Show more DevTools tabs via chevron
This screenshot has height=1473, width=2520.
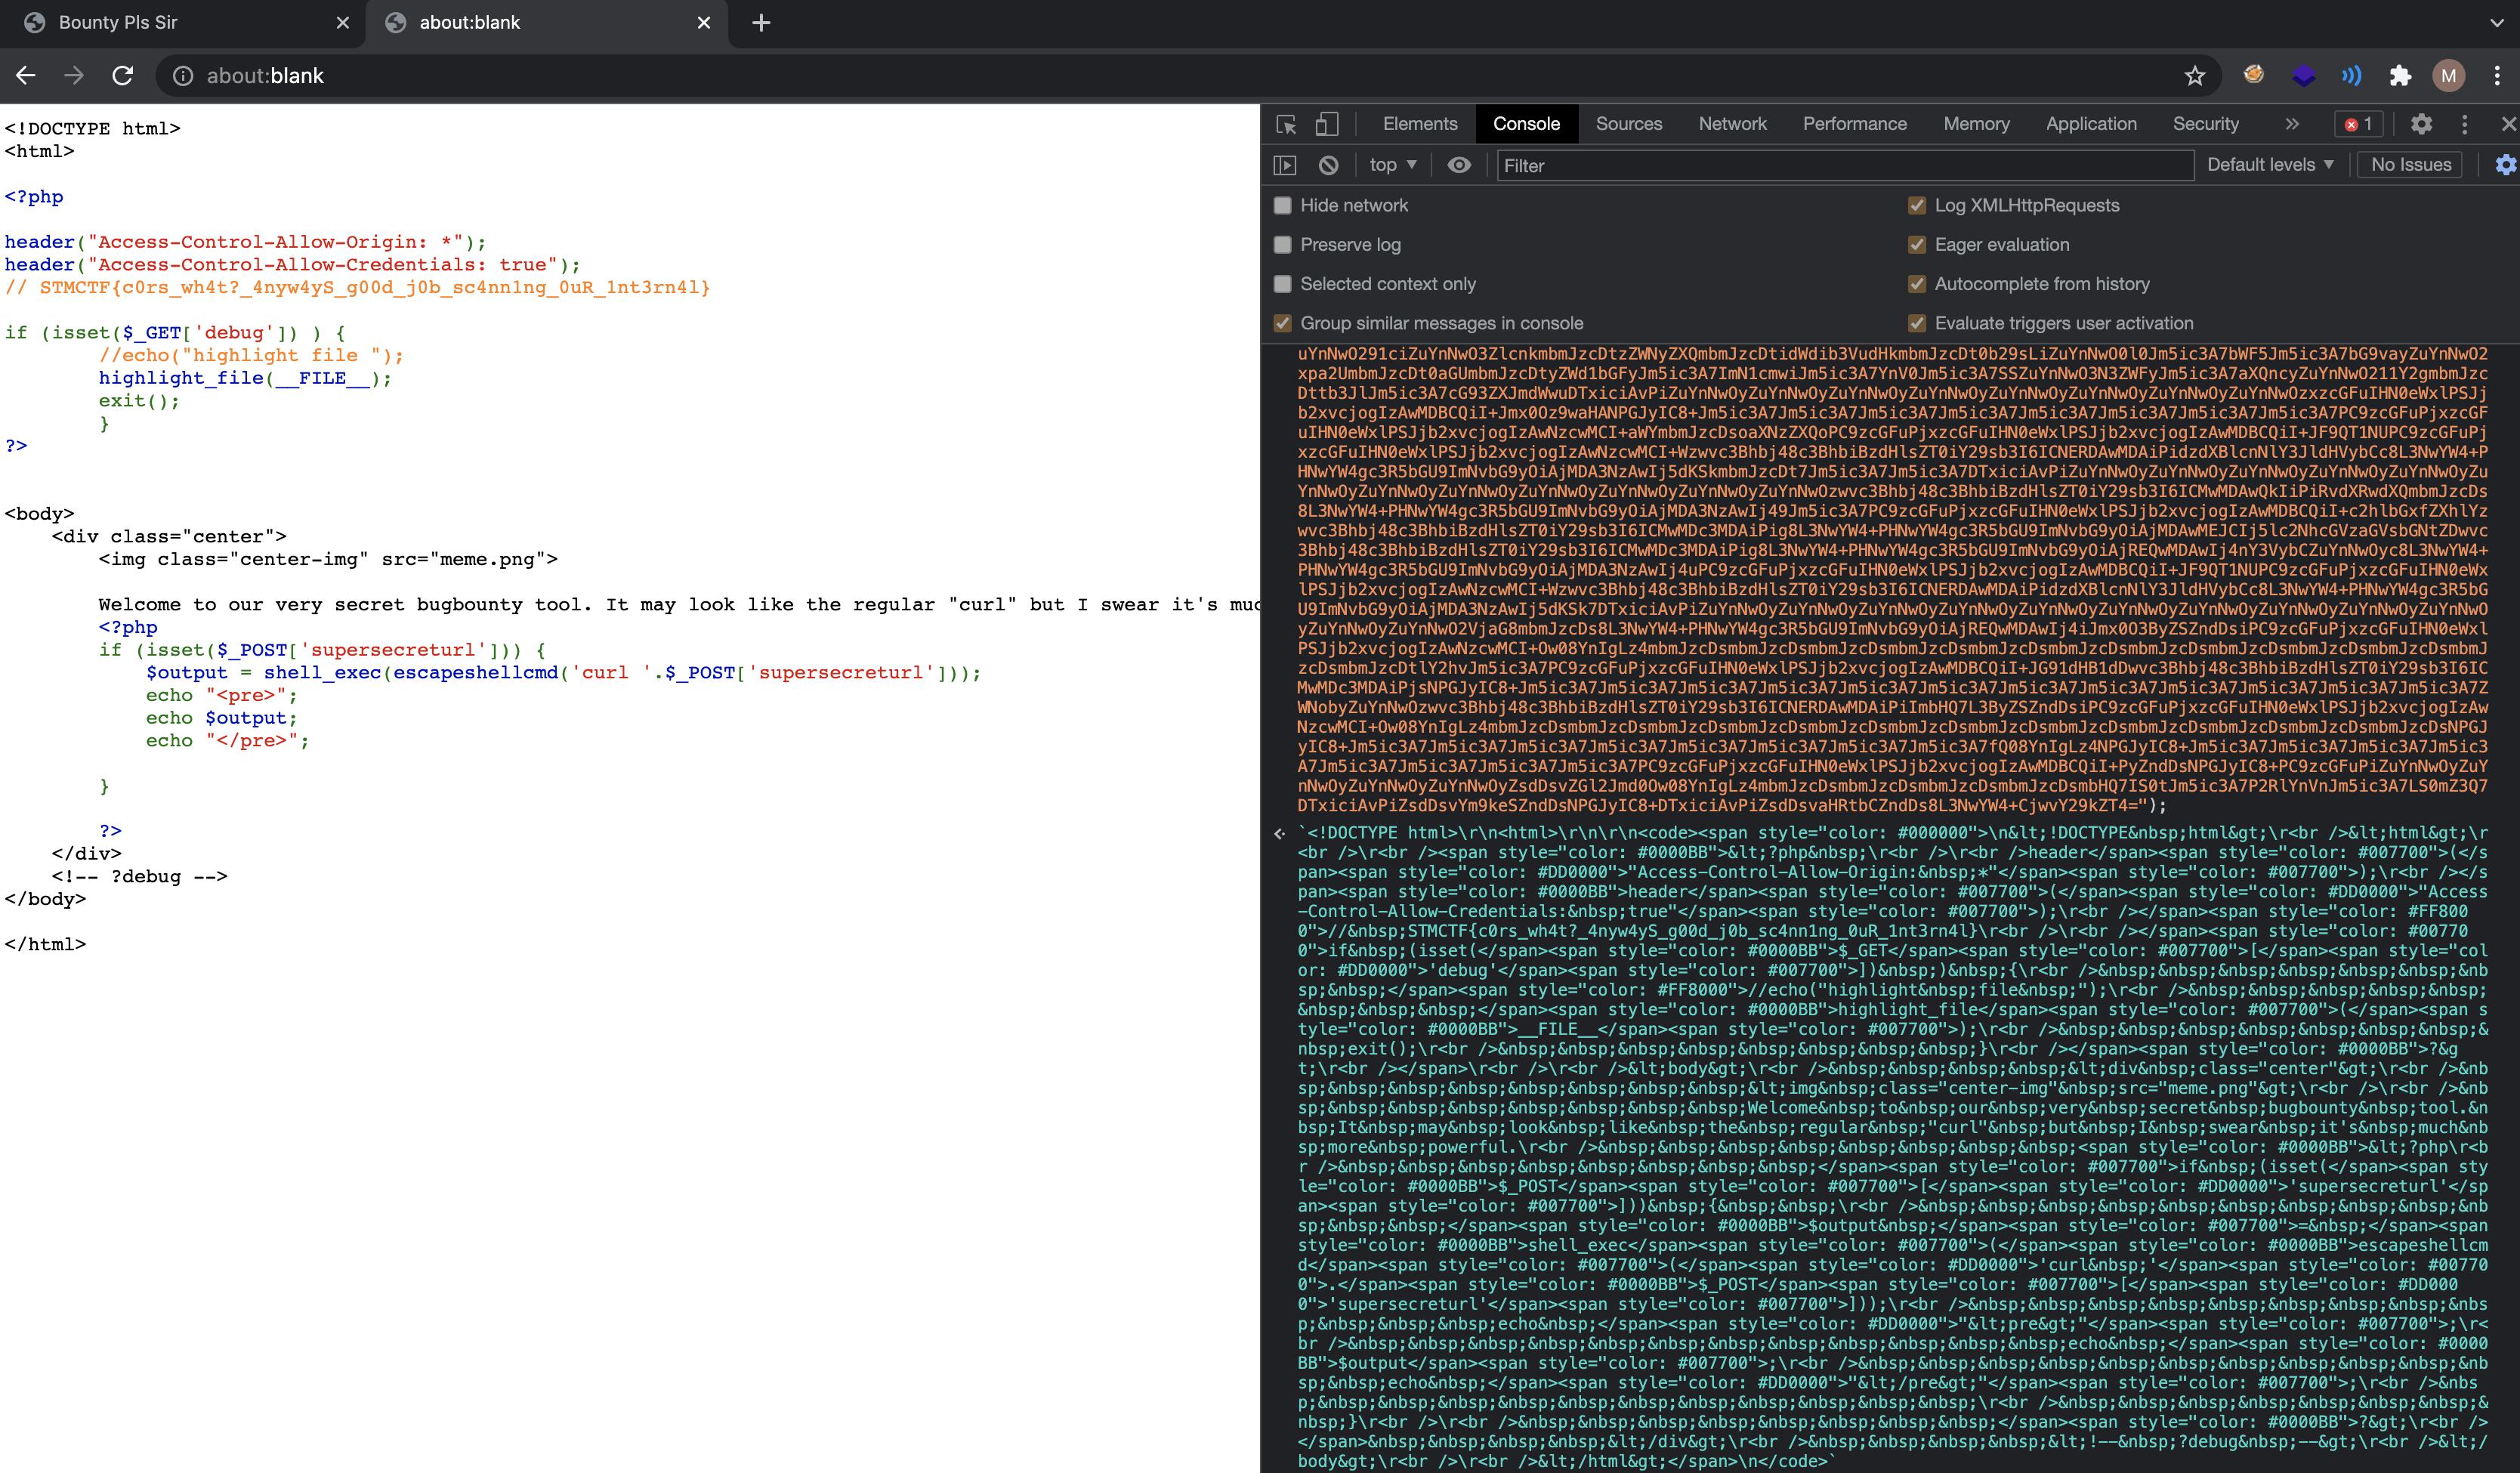point(2292,124)
